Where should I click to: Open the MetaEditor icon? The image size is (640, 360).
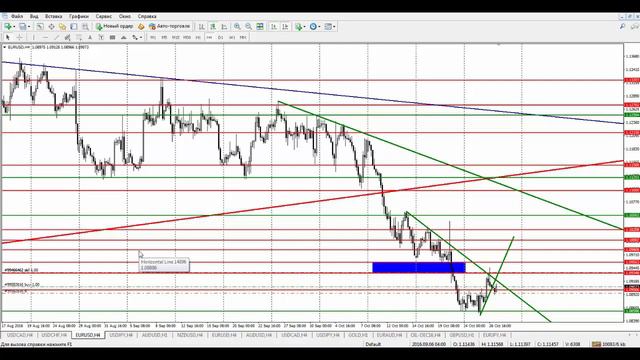point(141,27)
